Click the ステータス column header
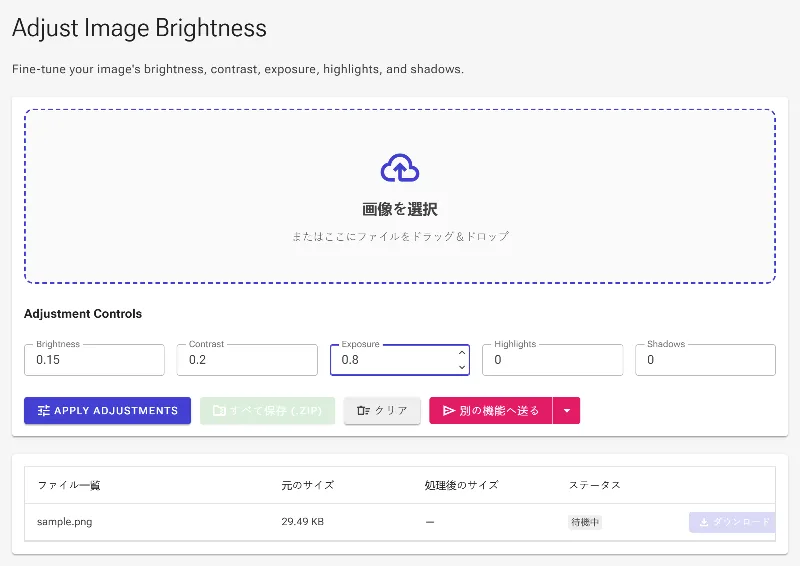The image size is (800, 566). click(x=594, y=485)
